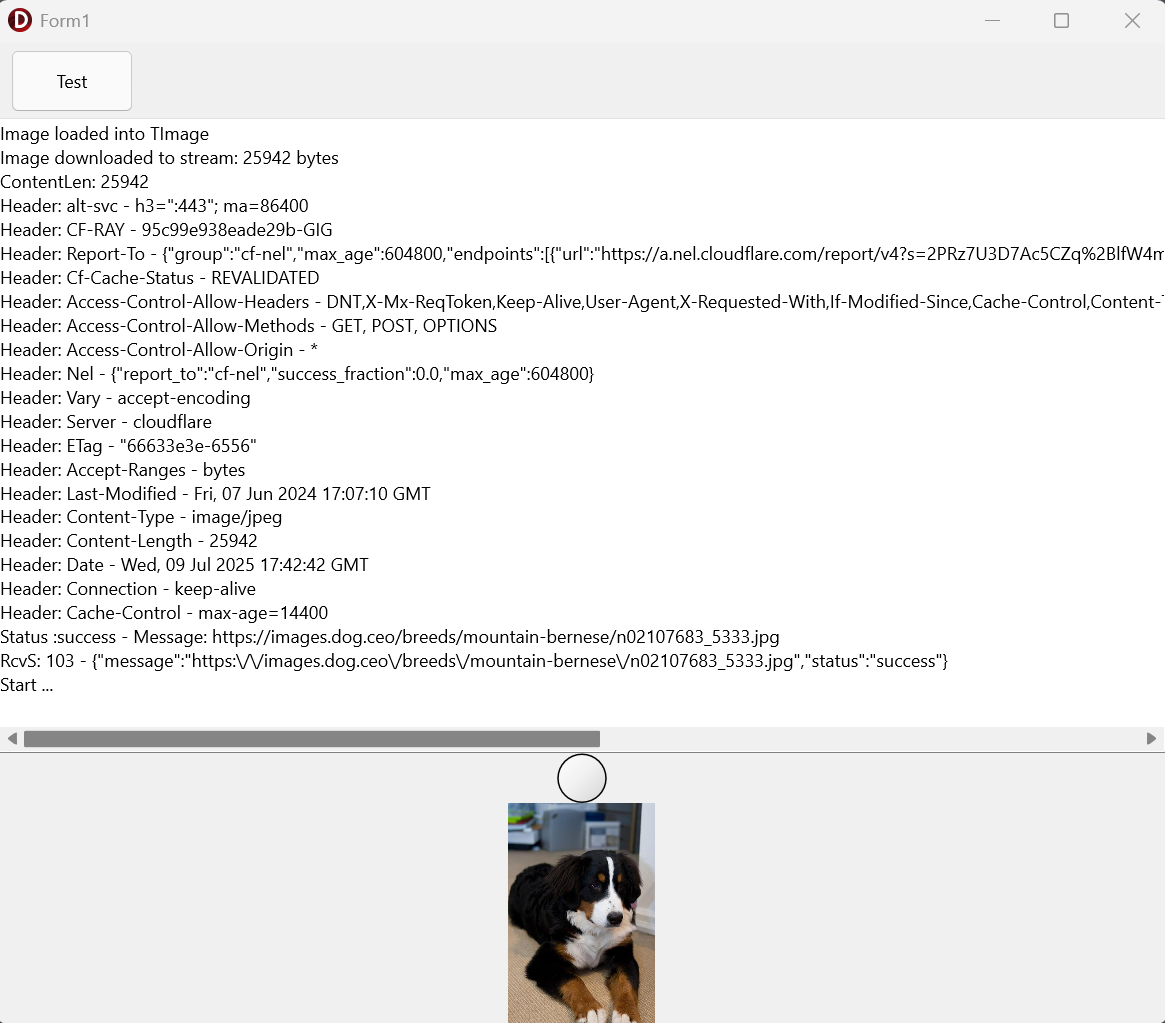Click the 'Access-Control-Allow-Methods' log line
Viewport: 1165px width, 1023px height.
coord(249,325)
